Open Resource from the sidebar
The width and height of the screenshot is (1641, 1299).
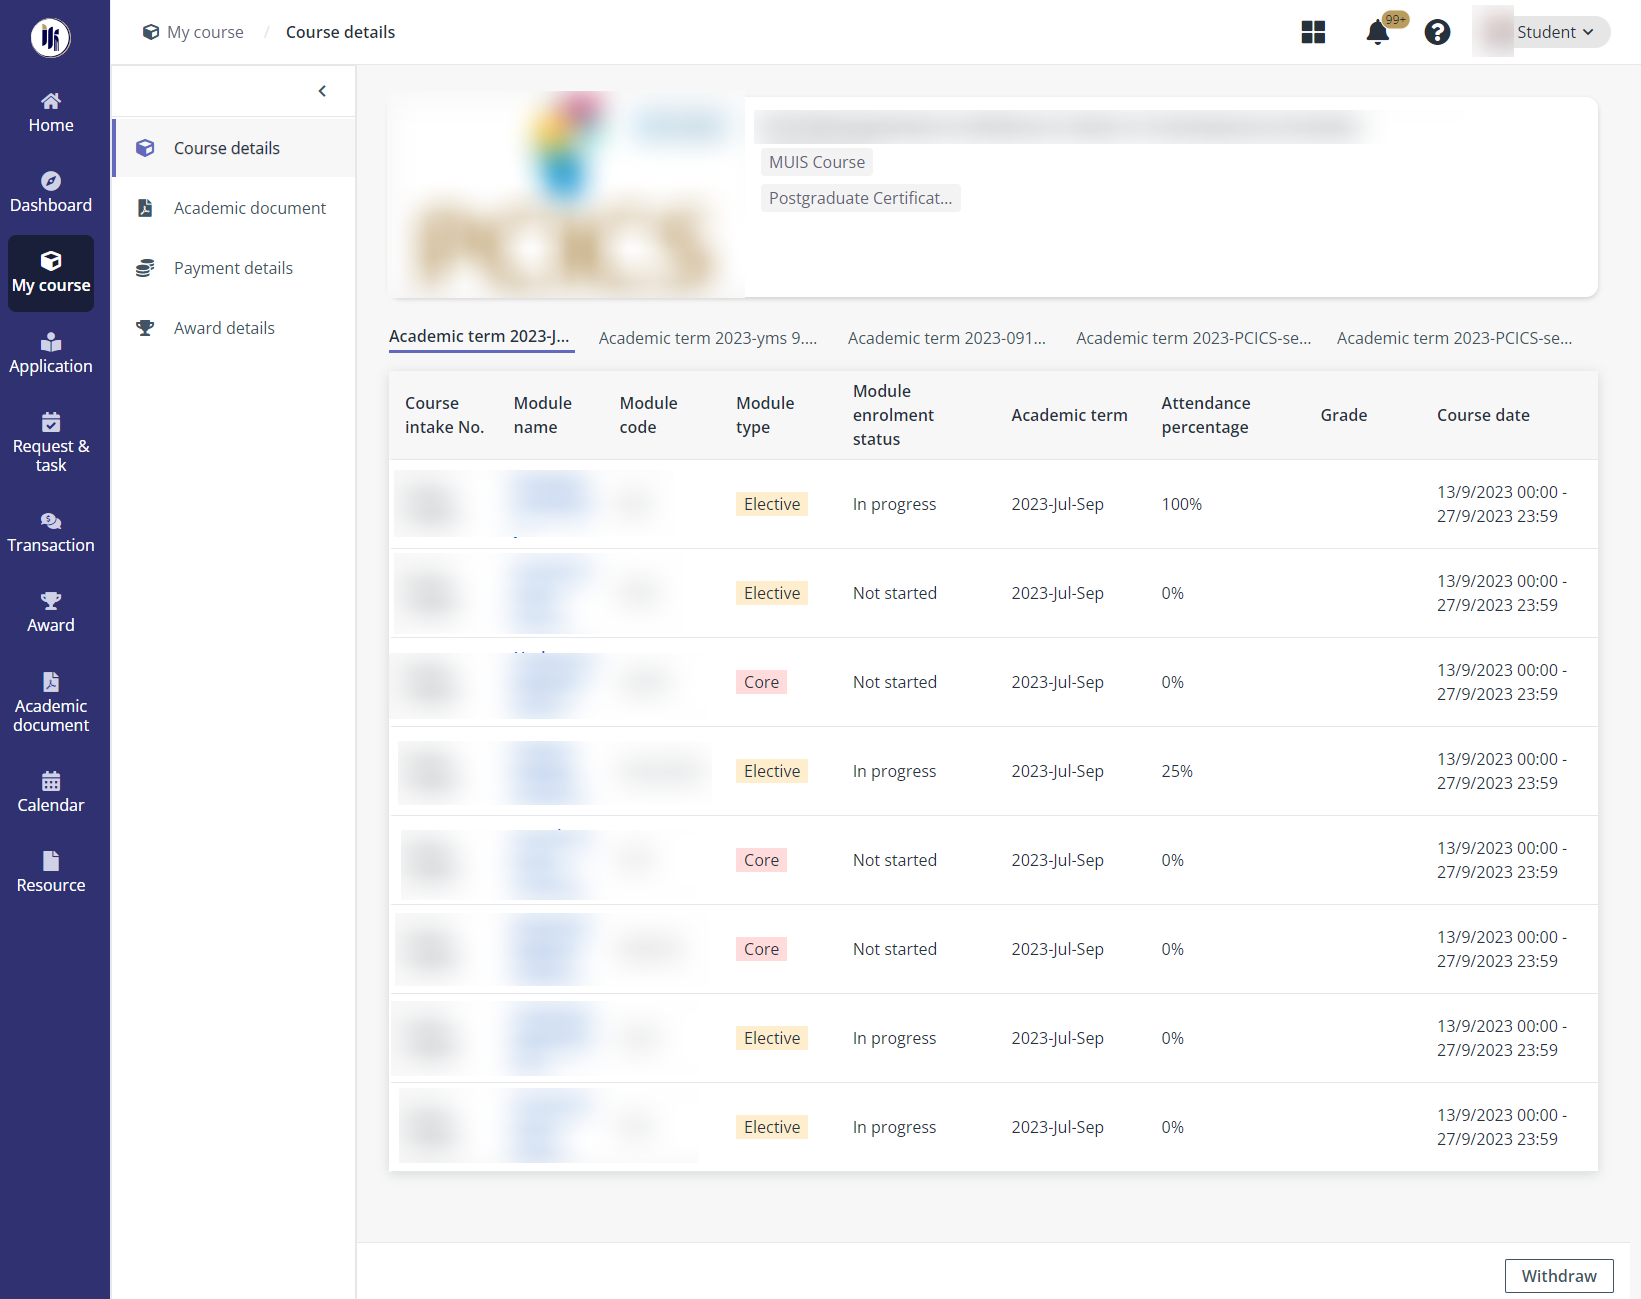tap(51, 873)
